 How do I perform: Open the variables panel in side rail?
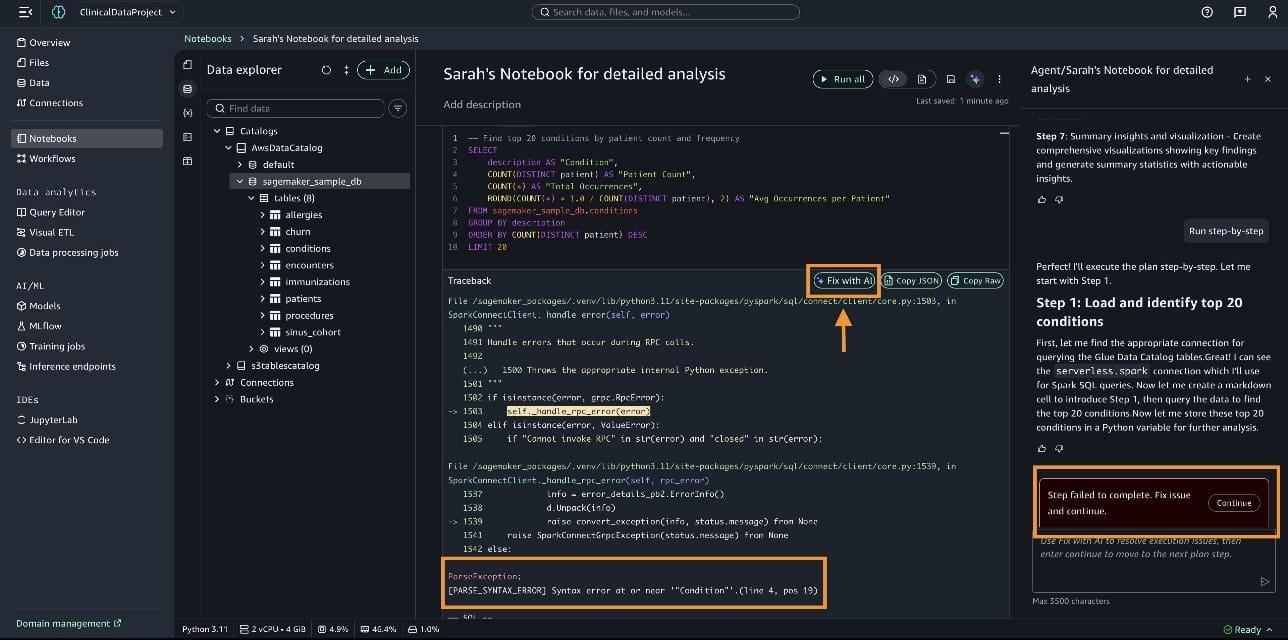click(x=188, y=112)
